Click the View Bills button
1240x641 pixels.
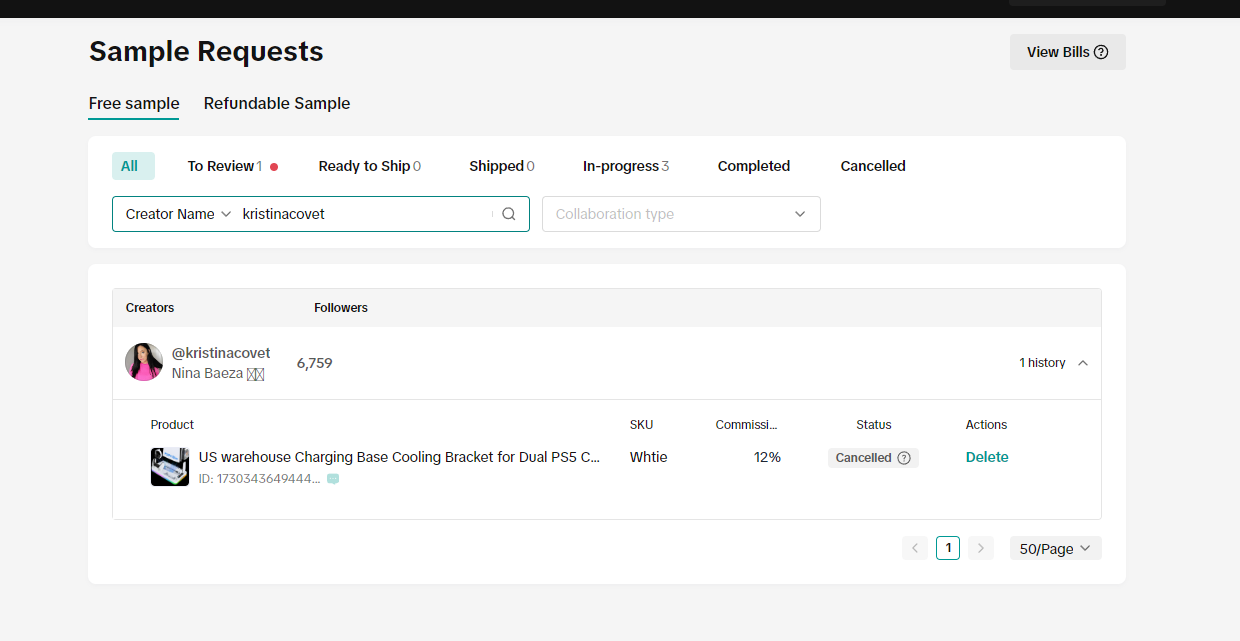(1067, 52)
